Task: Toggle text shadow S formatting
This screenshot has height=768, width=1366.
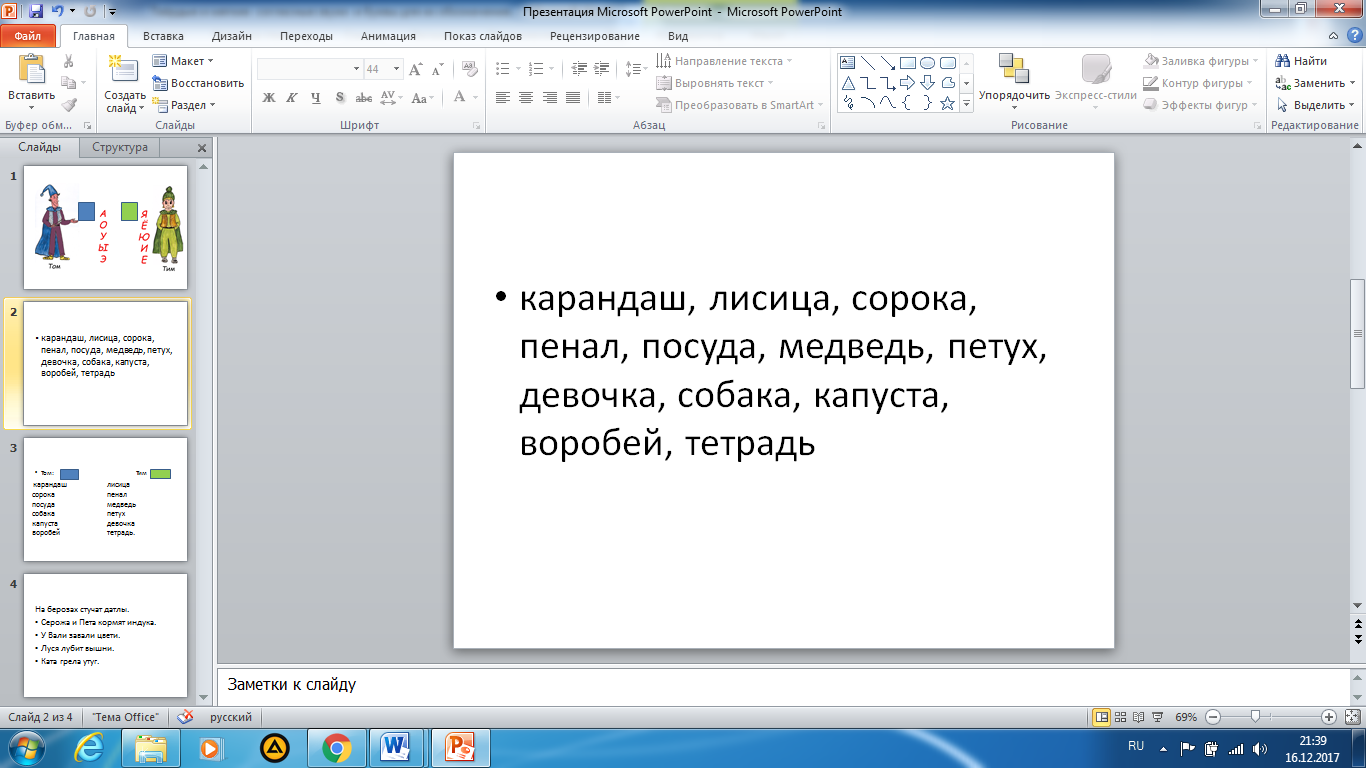Action: point(340,97)
